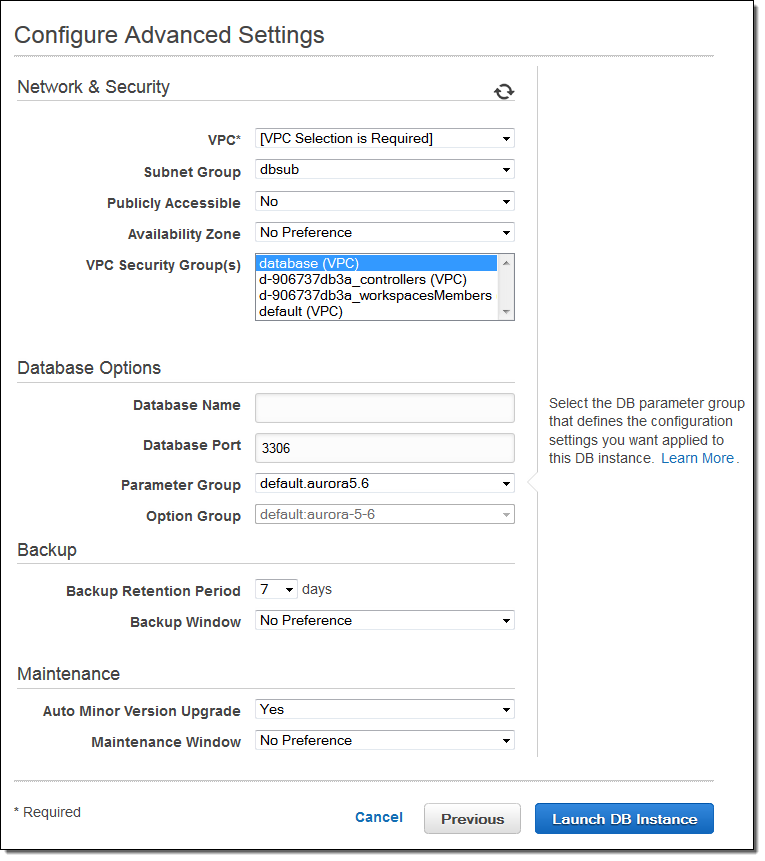Open the Learn More link

(697, 459)
